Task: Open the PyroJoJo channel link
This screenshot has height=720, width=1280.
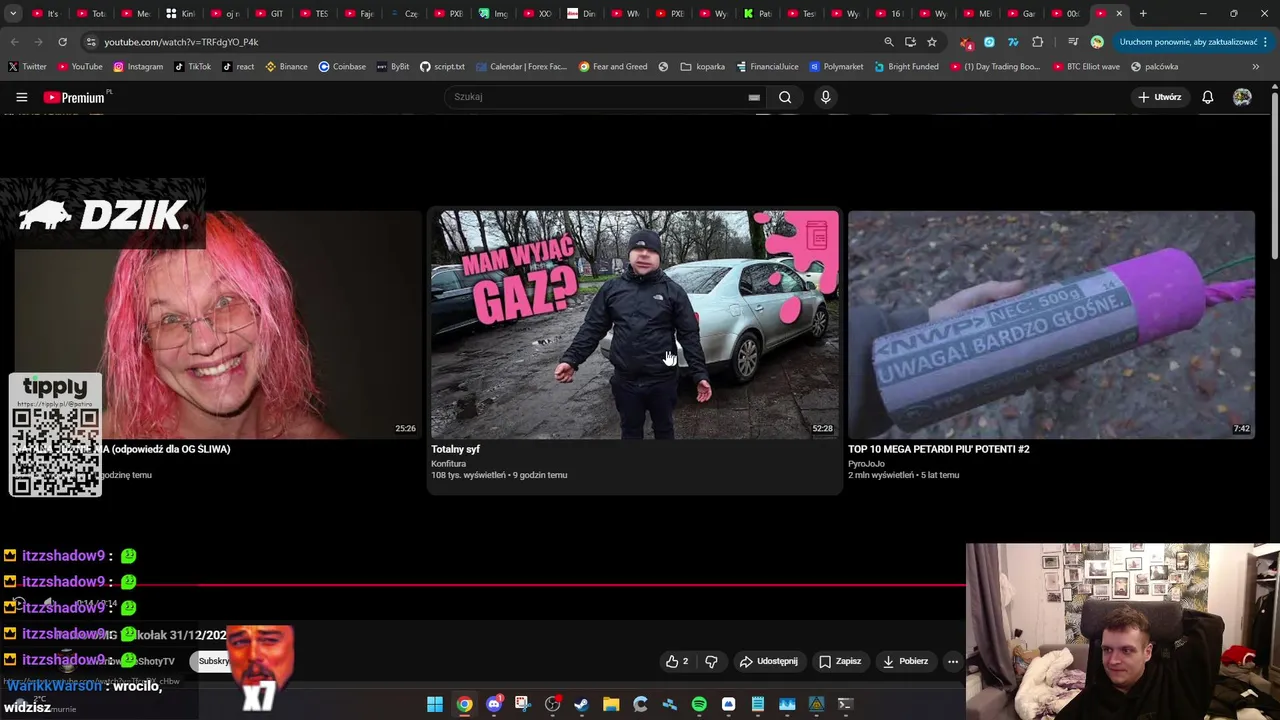Action: click(x=866, y=464)
